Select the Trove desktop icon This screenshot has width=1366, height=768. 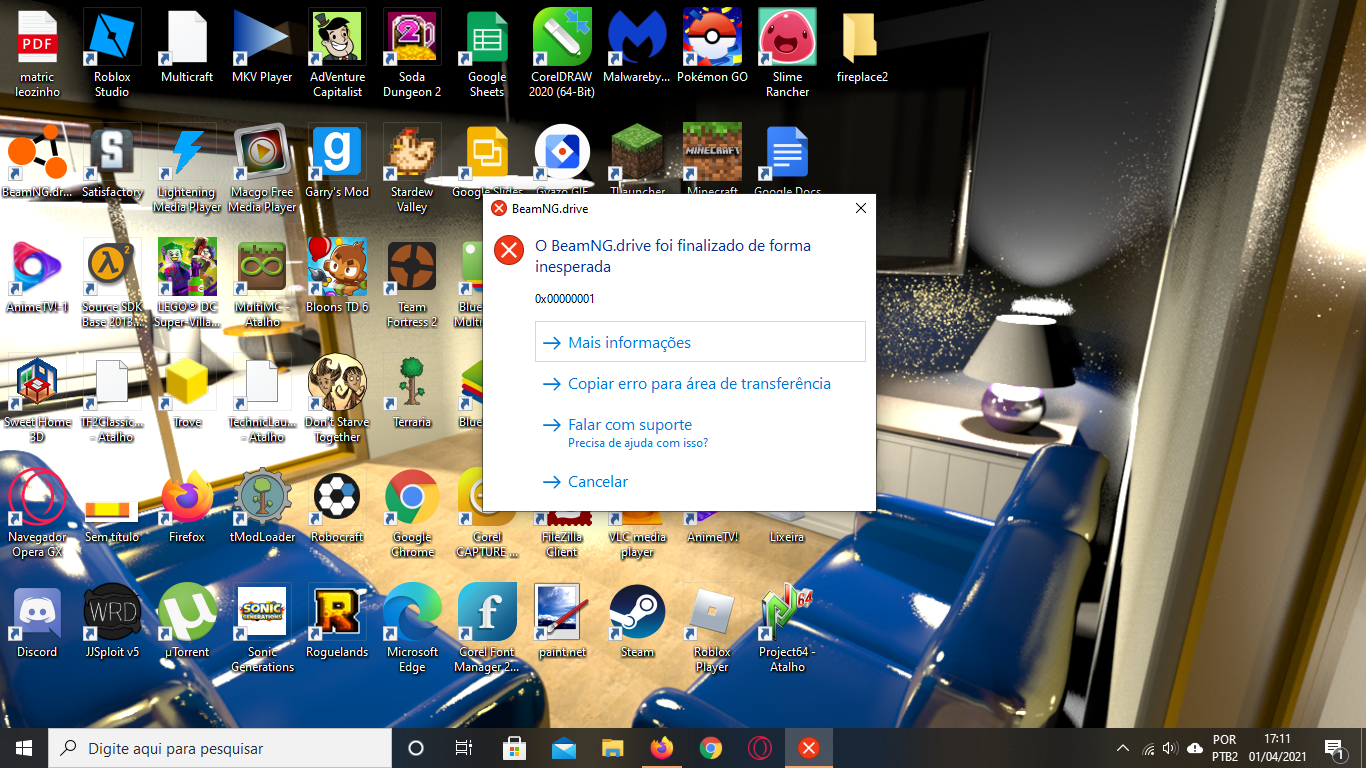click(187, 392)
